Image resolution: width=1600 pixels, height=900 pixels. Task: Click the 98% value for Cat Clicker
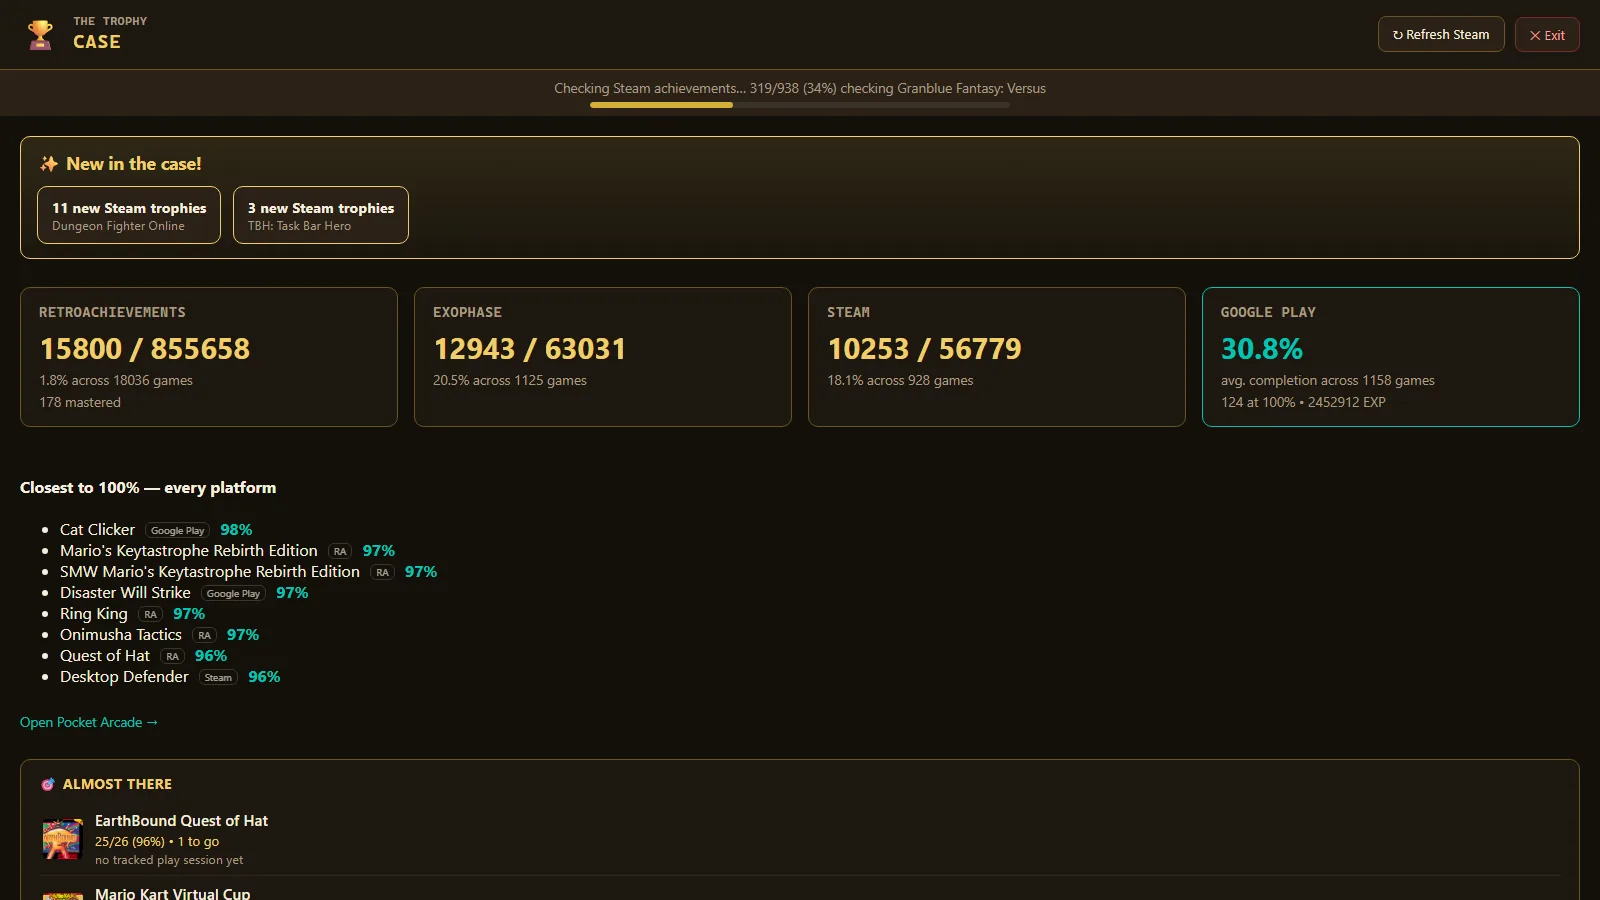pyautogui.click(x=236, y=530)
